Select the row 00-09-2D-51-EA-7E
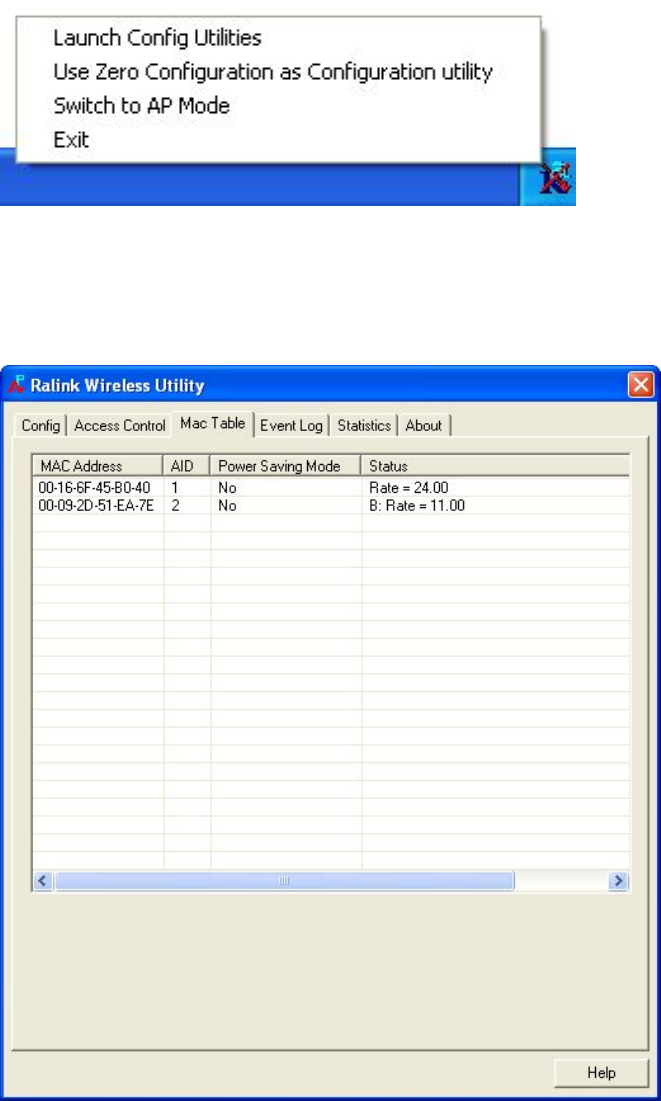Screen dimensions: 661x1101 pos(331,506)
